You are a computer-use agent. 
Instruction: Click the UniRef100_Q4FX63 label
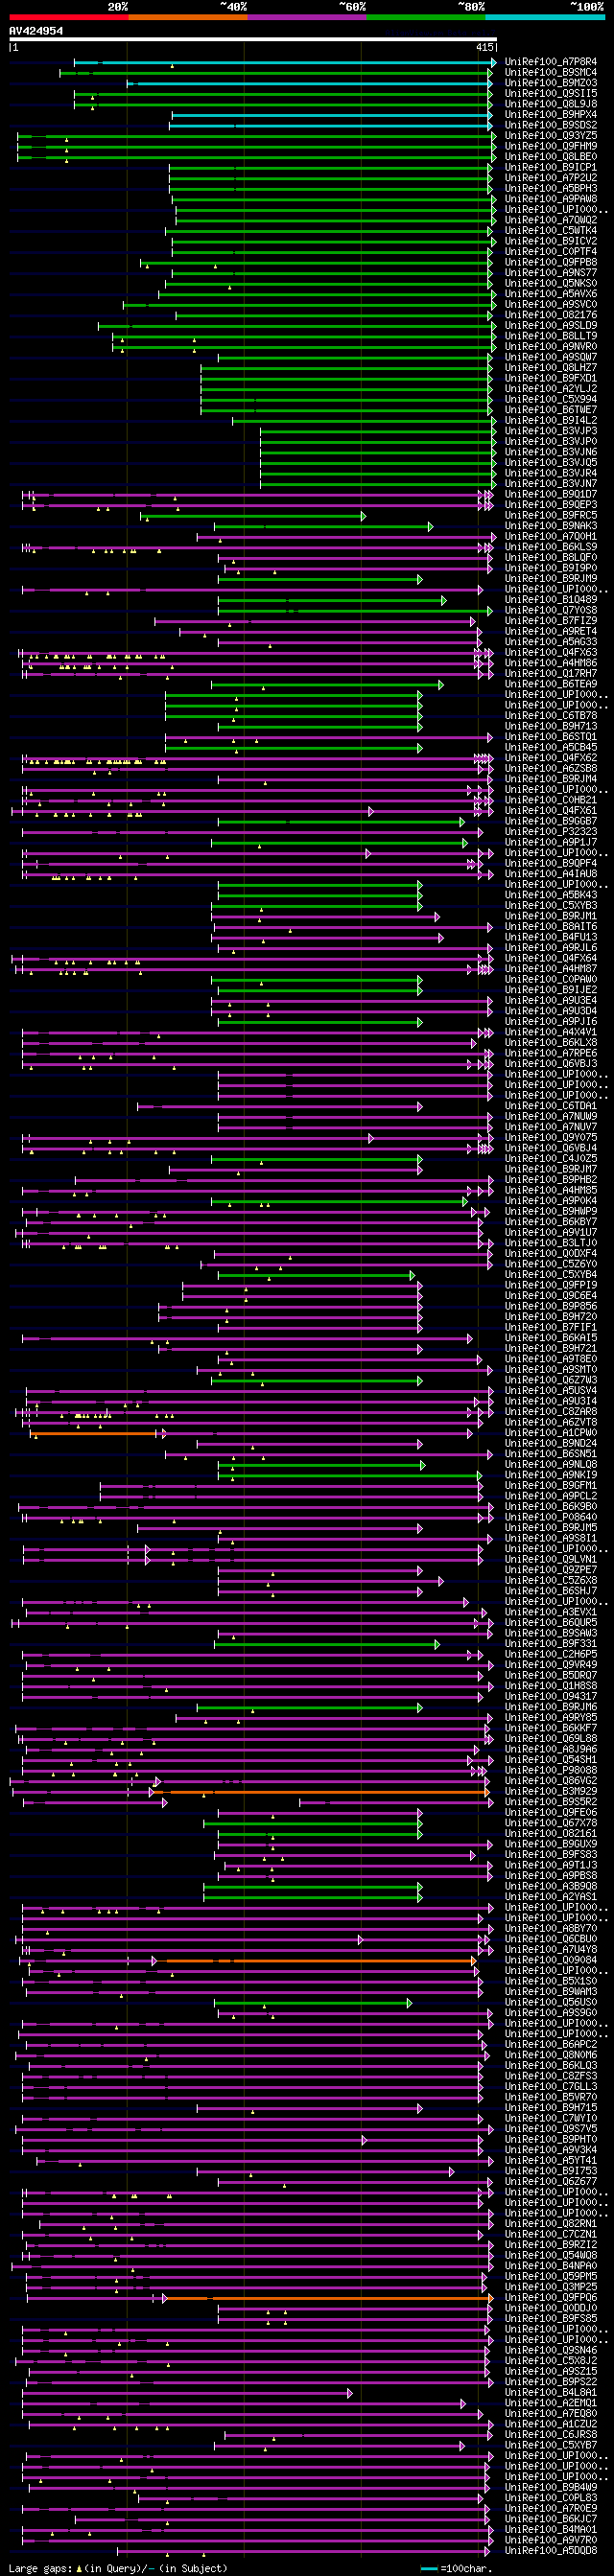tap(551, 652)
